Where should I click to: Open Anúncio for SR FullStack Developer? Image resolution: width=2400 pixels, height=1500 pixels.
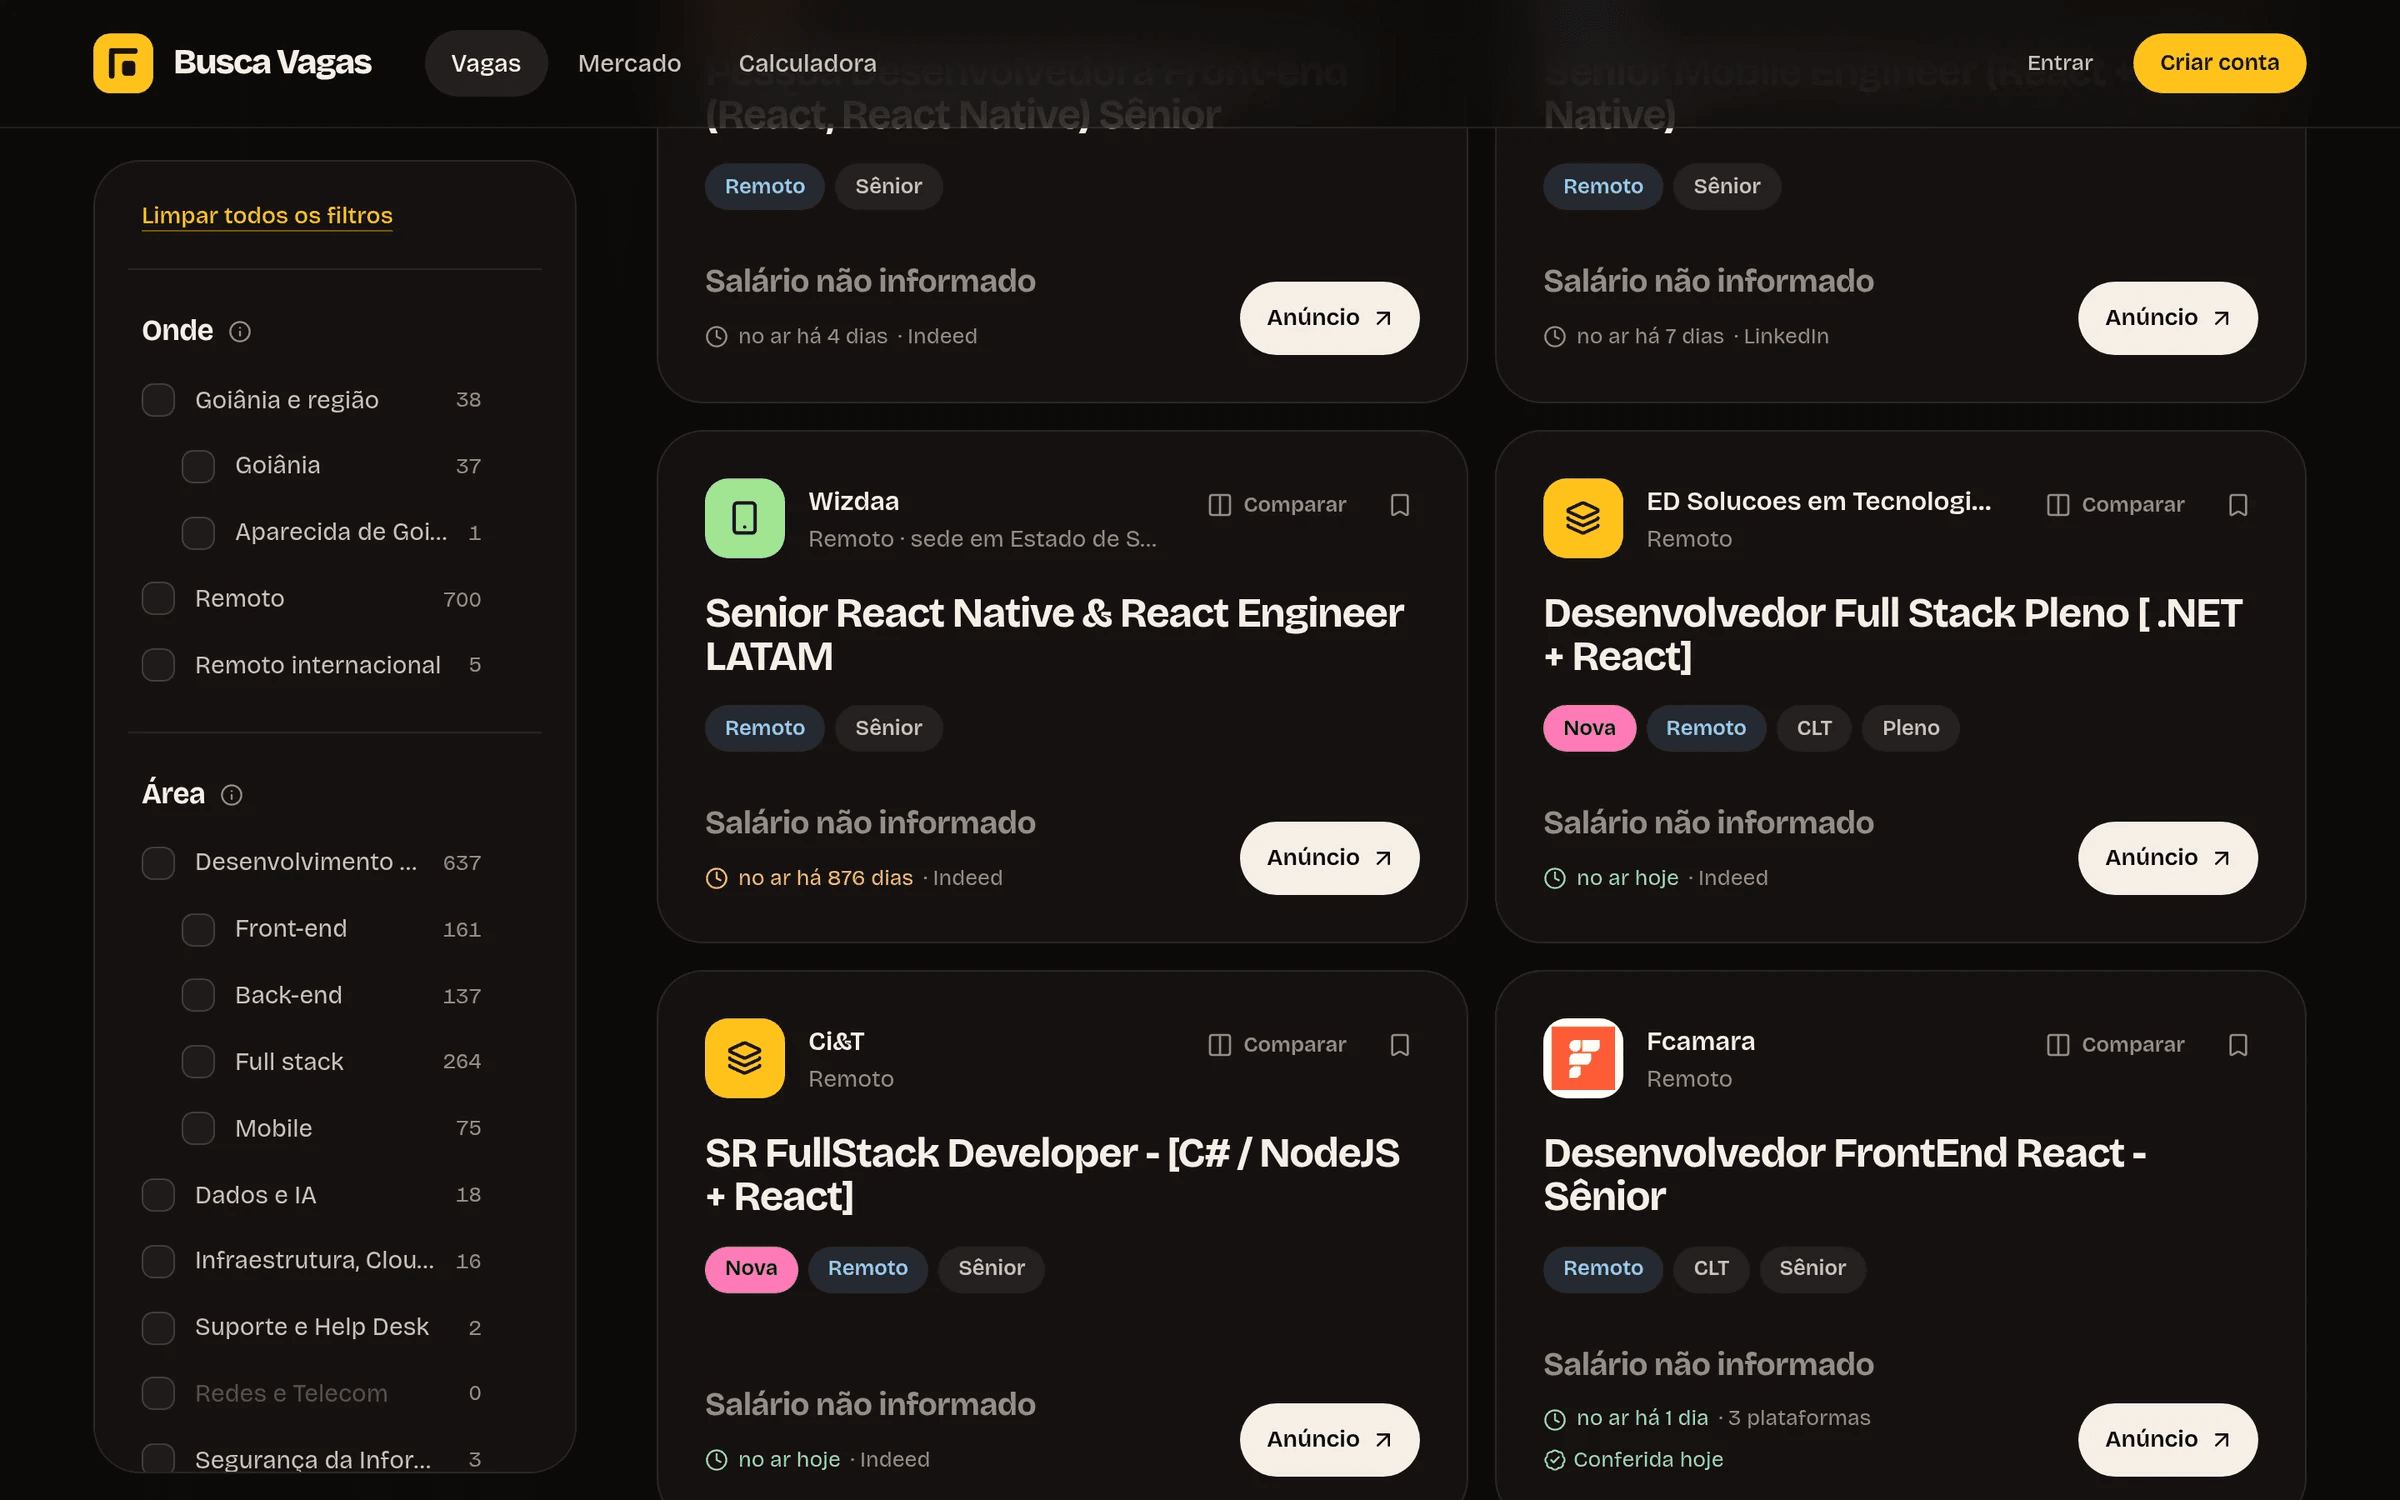pyautogui.click(x=1329, y=1440)
